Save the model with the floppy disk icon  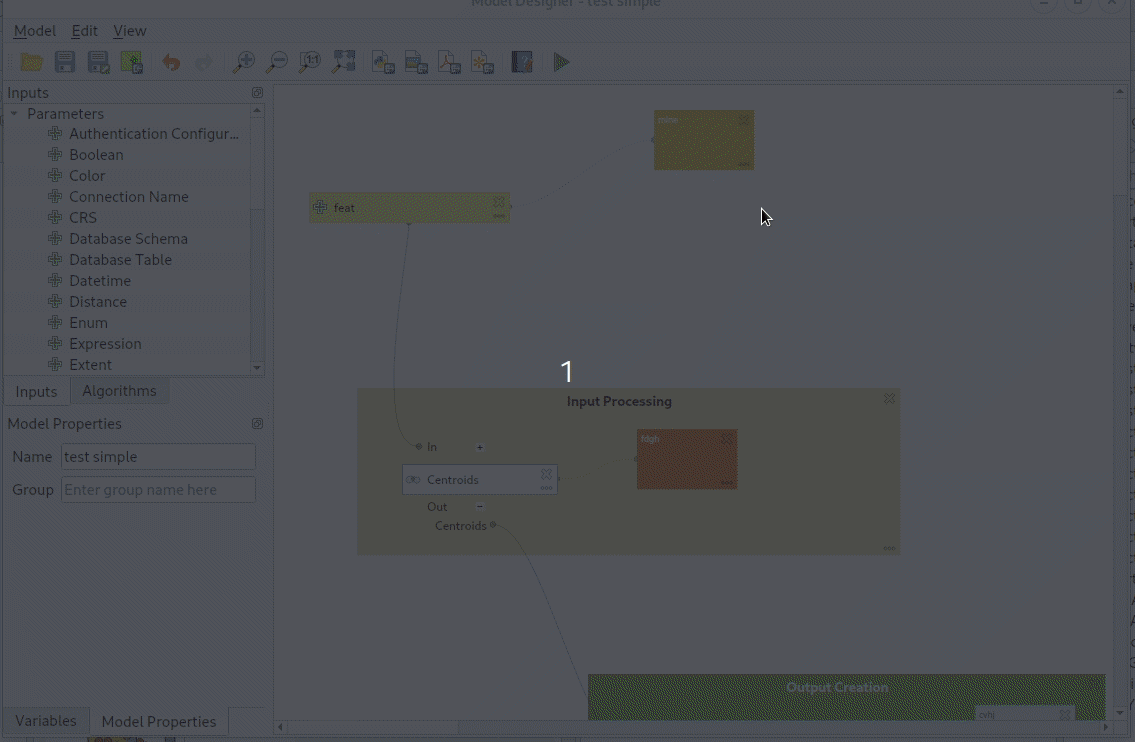[65, 62]
